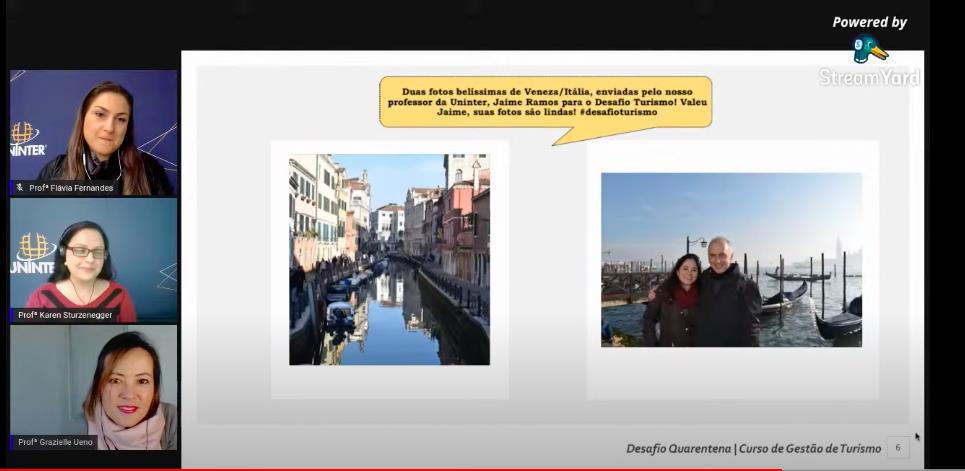
Task: Select the Profª Flávia Fernandes name label
Action: (x=70, y=188)
